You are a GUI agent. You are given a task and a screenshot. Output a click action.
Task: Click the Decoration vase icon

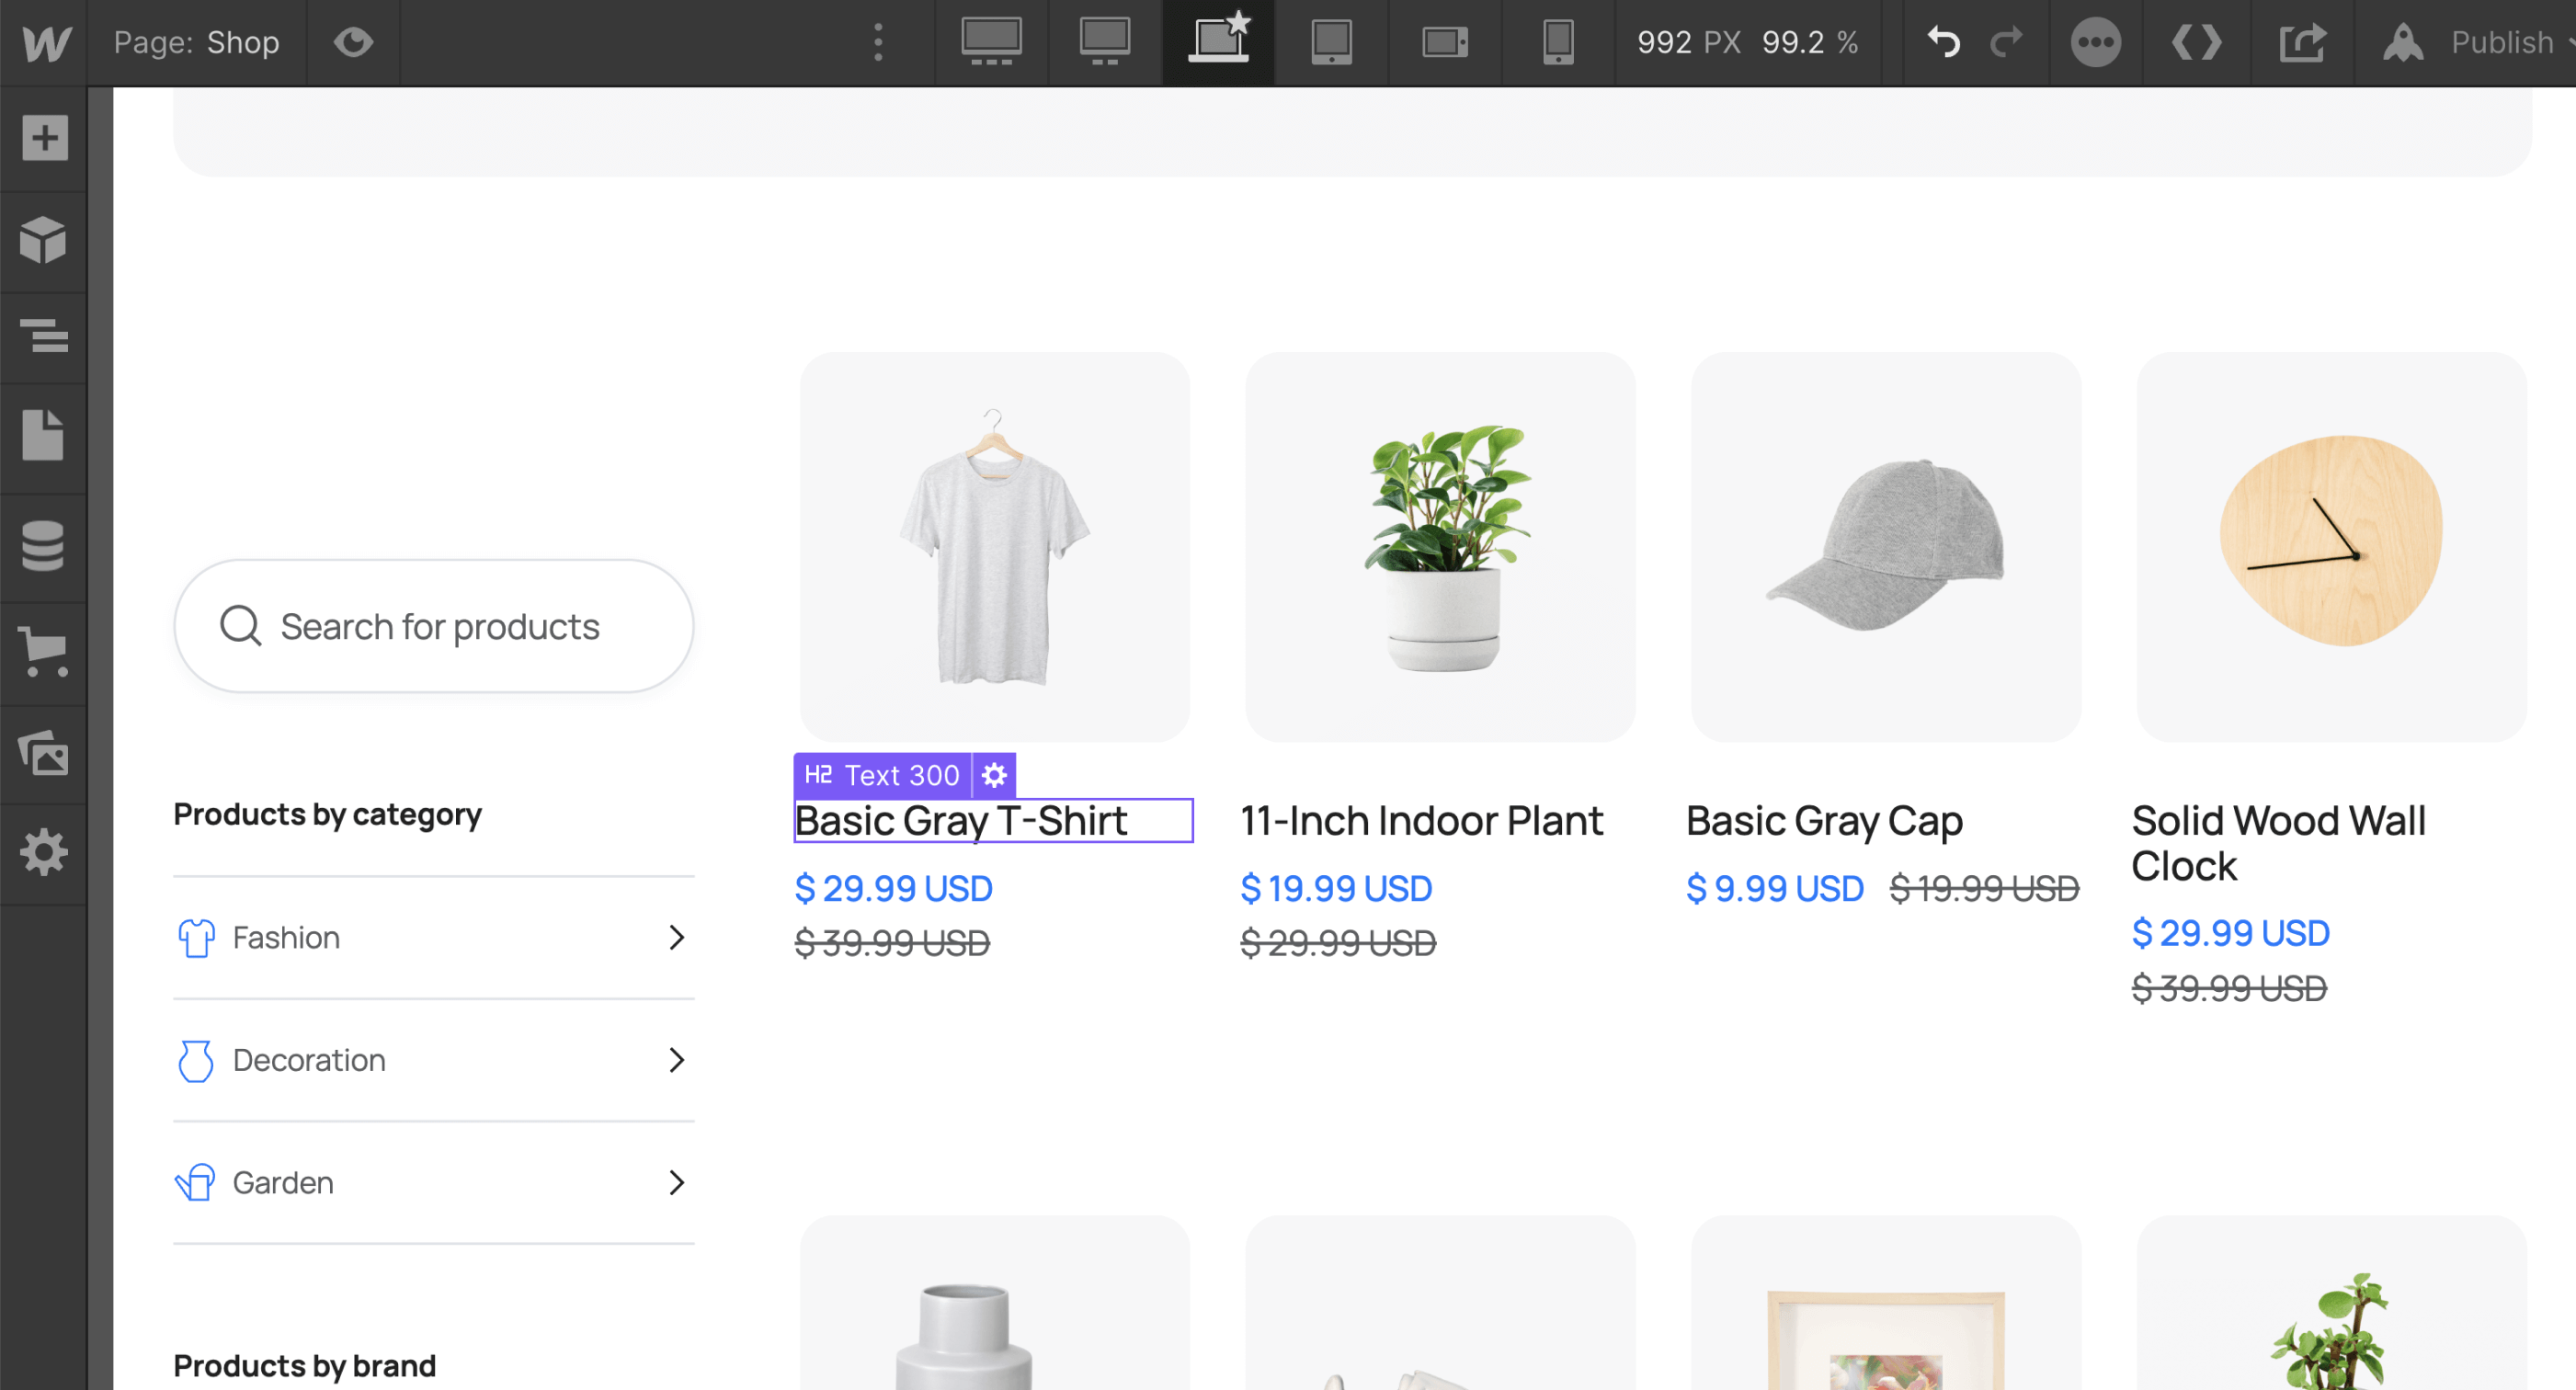point(196,1061)
